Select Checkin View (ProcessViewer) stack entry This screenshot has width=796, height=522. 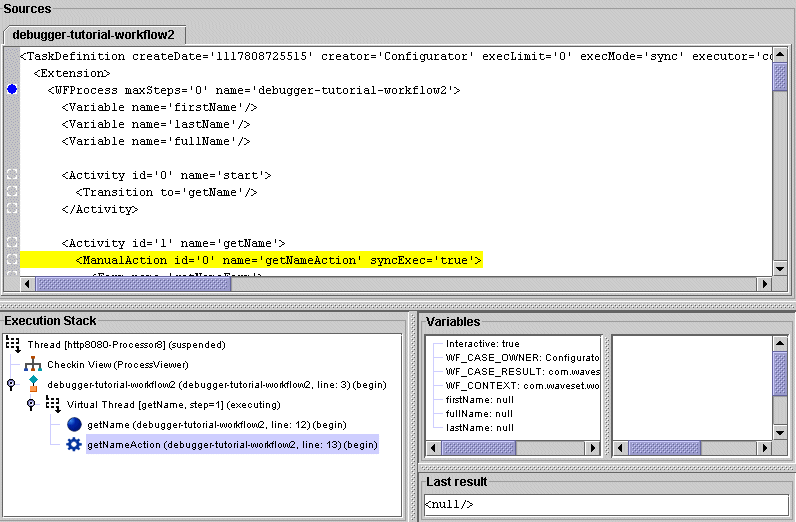tap(118, 365)
